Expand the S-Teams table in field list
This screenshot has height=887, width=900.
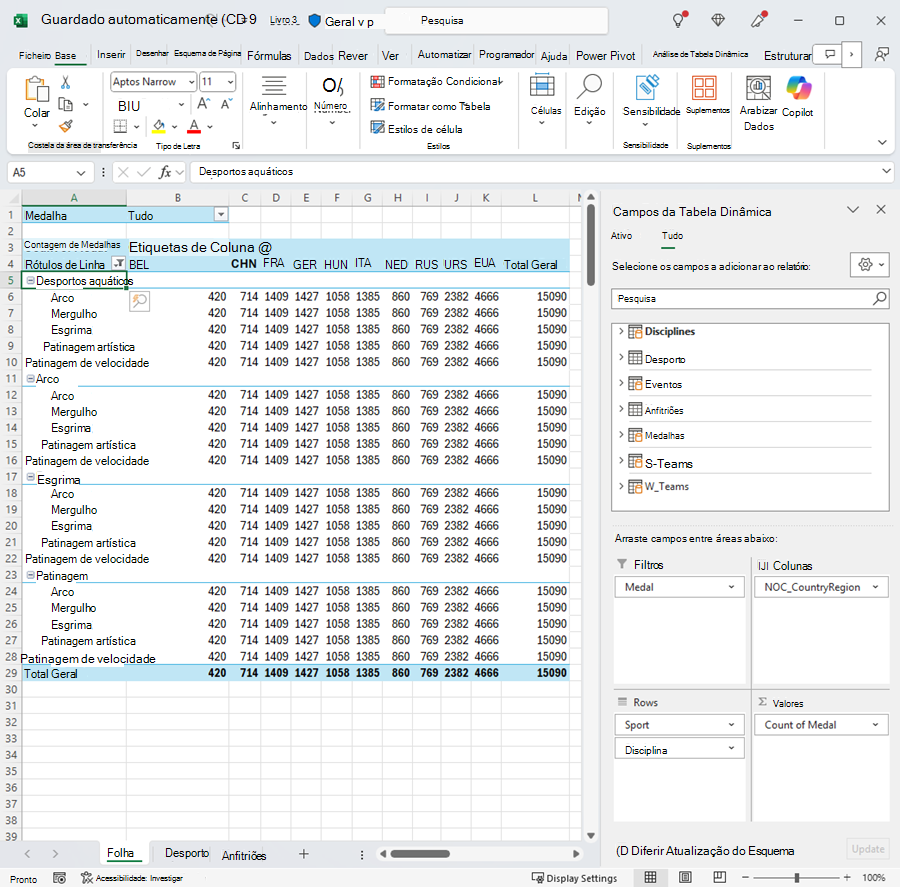[x=620, y=460]
